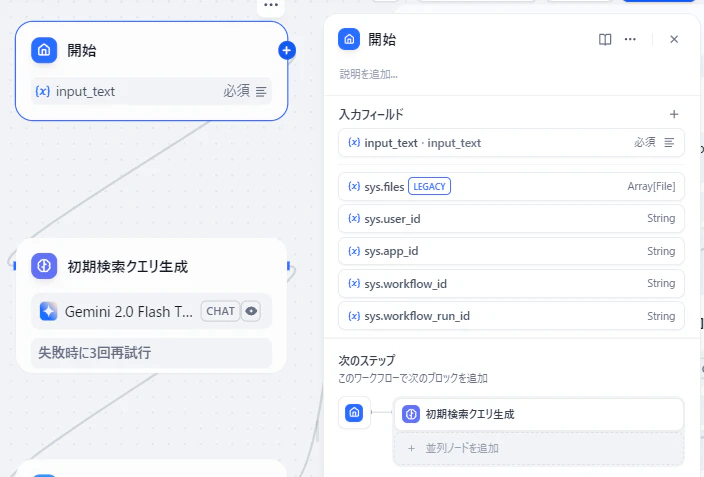The width and height of the screenshot is (704, 477).
Task: Click the 失敗時に3回再試行 retry row
Action: (151, 353)
